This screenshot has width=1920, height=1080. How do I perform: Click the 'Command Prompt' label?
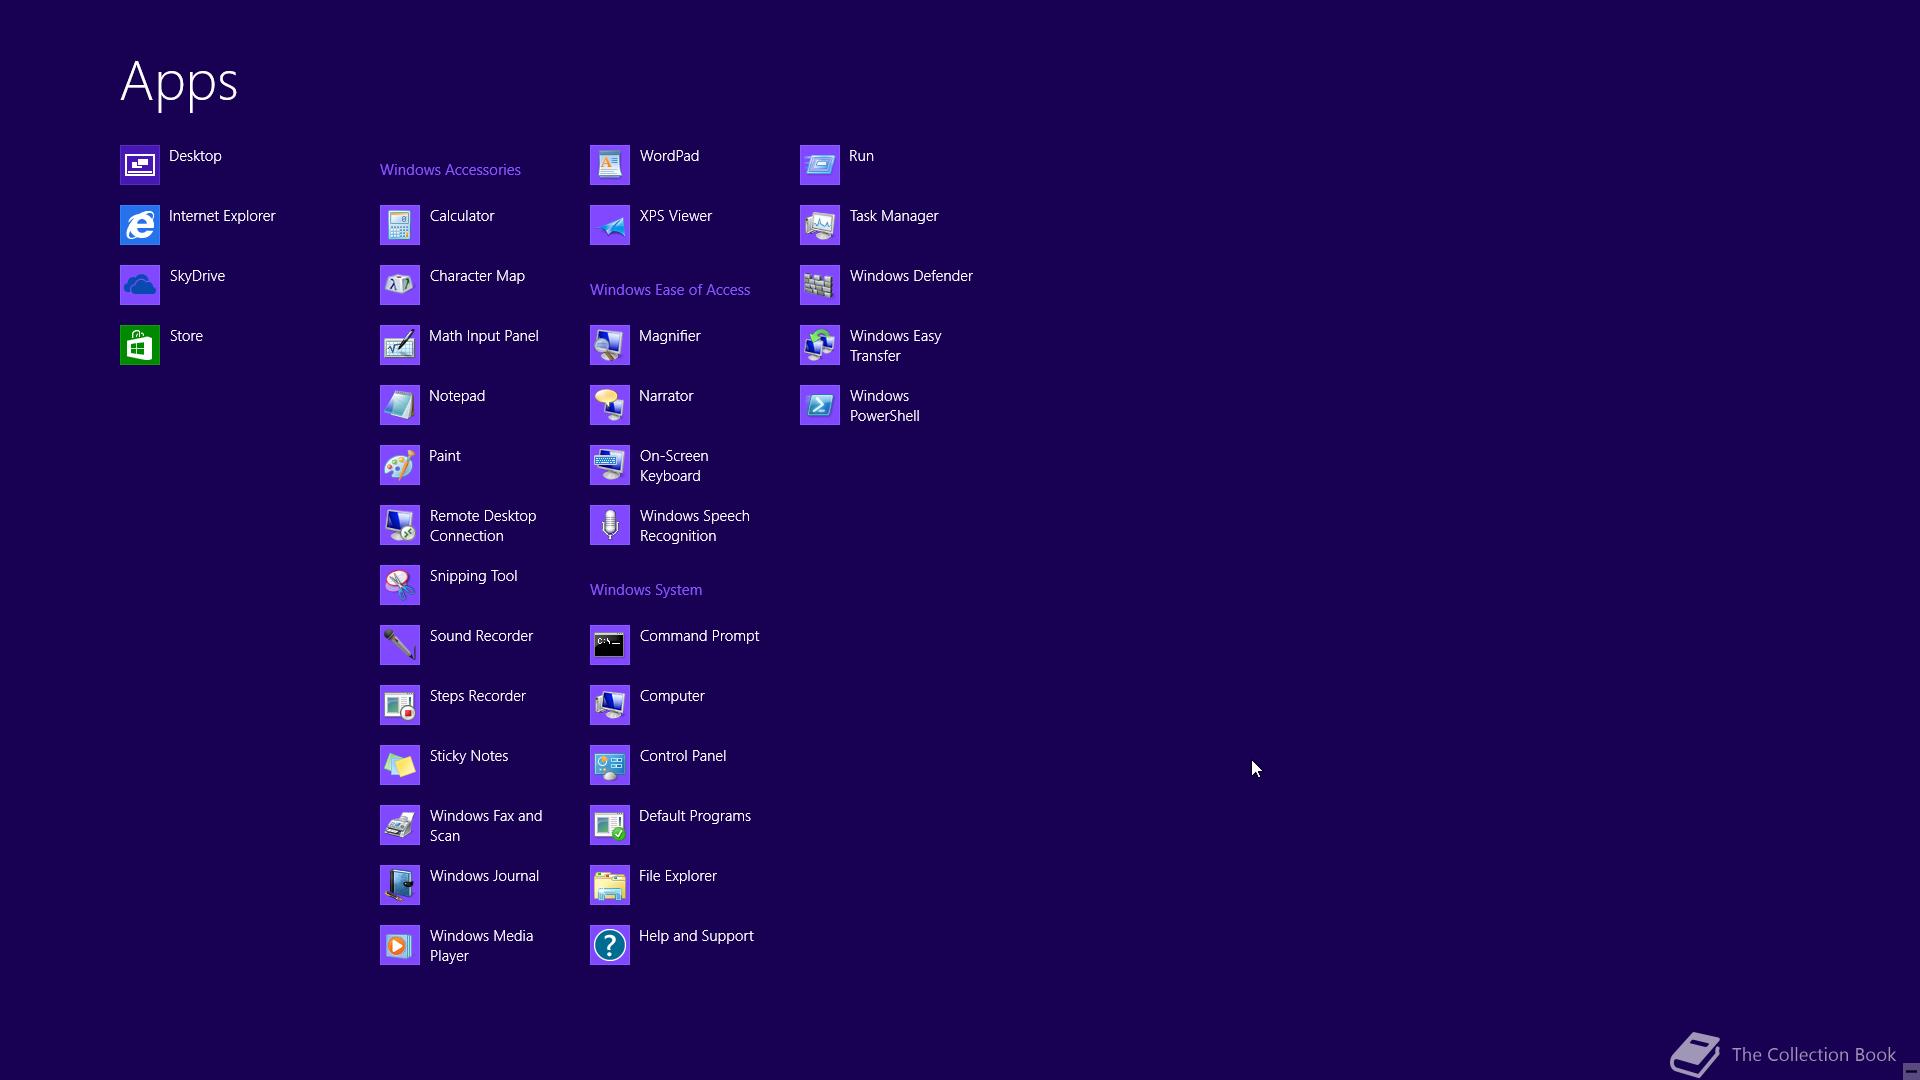700,636
